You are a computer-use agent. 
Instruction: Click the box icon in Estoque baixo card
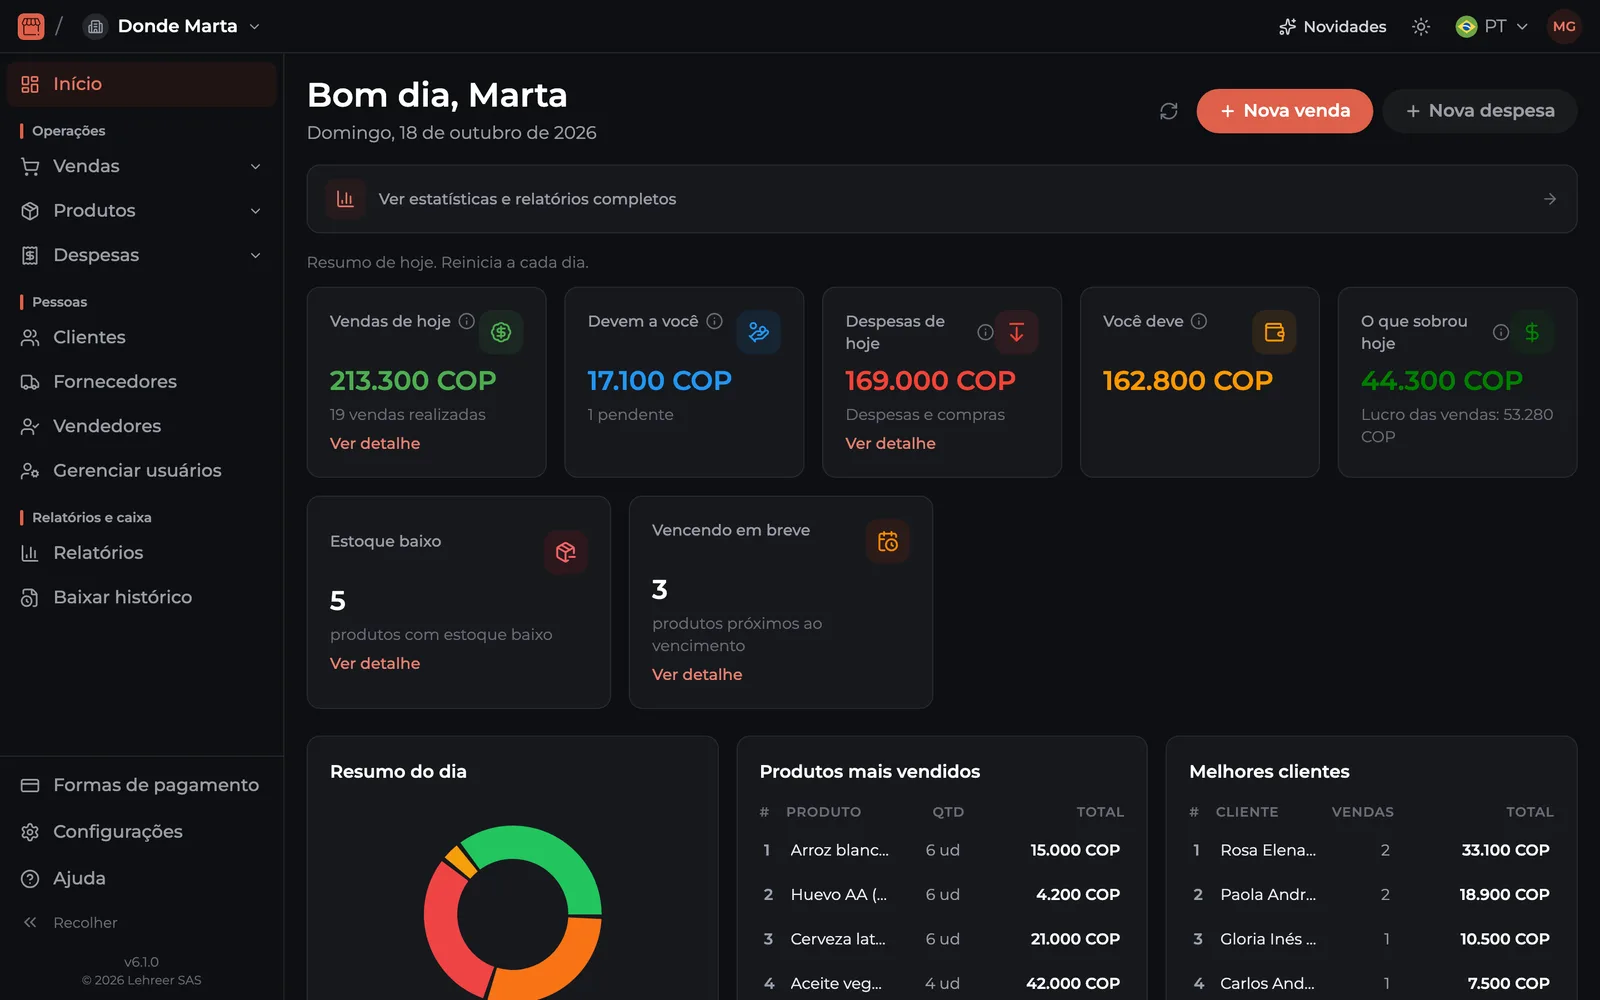[566, 552]
